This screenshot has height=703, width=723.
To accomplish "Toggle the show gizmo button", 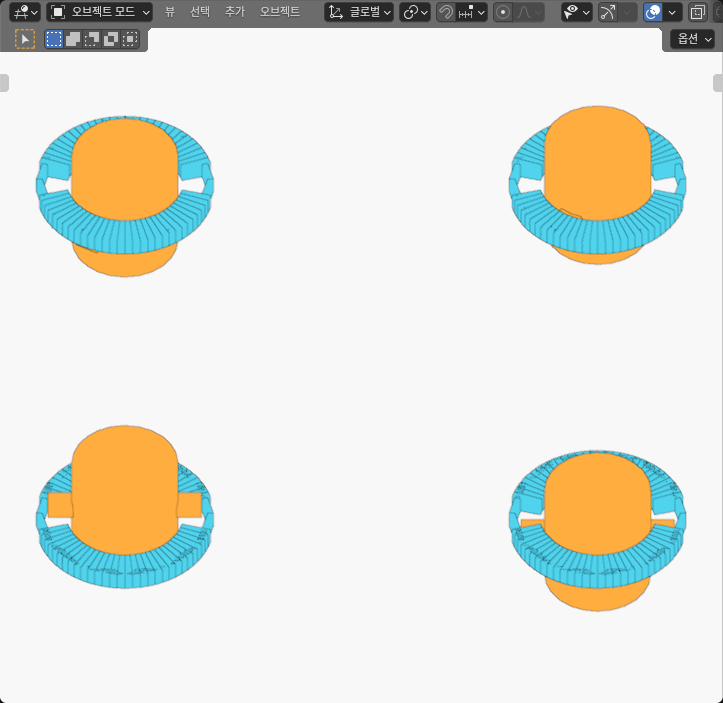I will coord(608,12).
